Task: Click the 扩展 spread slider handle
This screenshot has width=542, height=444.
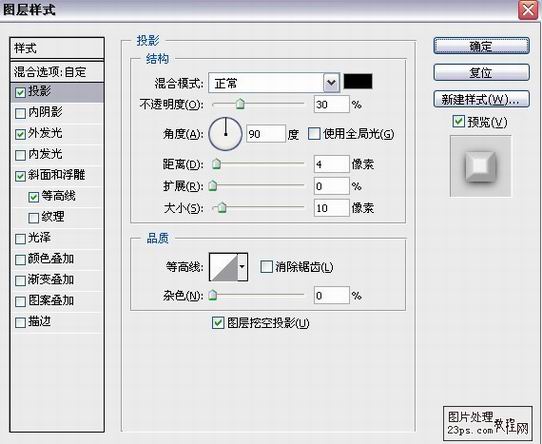Action: pos(213,186)
